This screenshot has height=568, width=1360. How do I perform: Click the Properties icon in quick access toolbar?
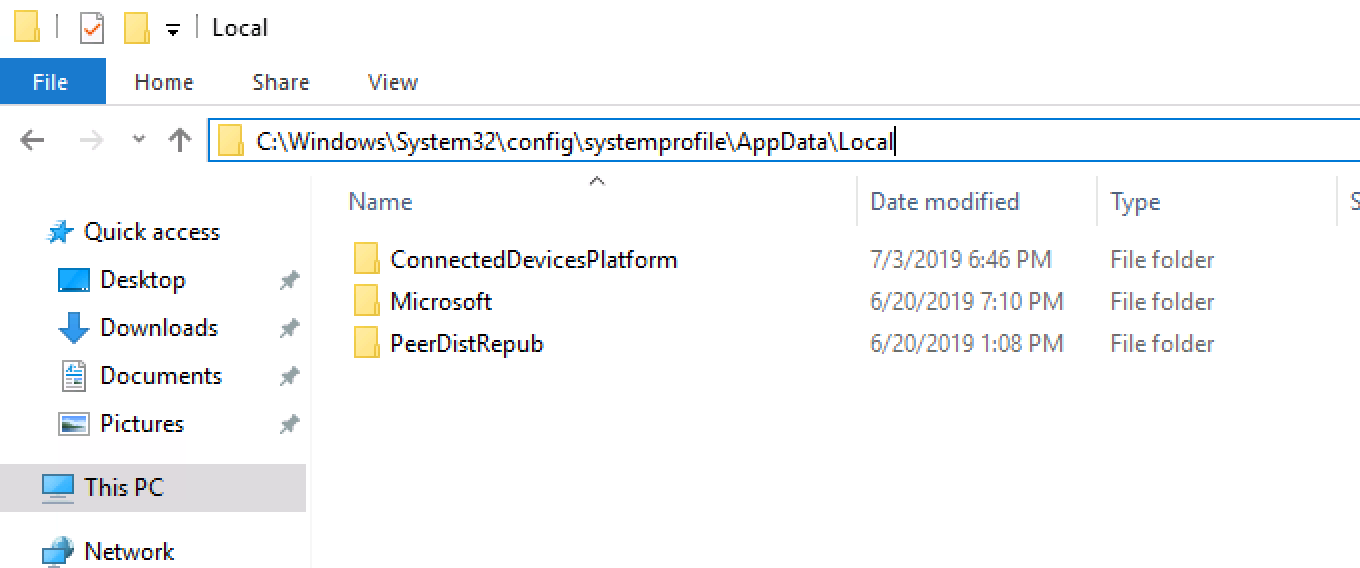coord(92,29)
